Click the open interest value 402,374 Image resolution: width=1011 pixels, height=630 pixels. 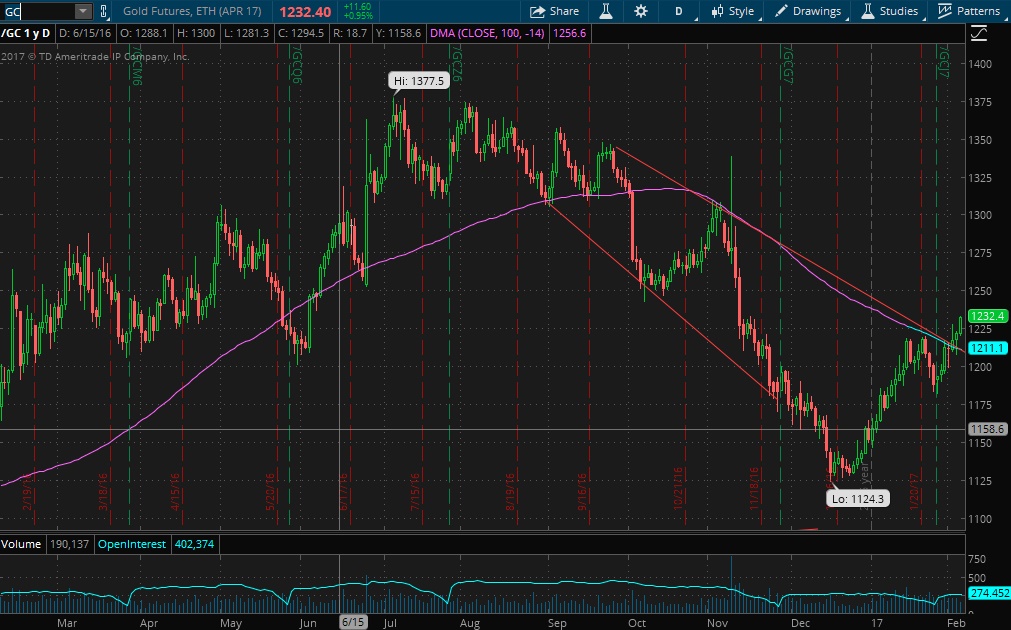point(194,544)
